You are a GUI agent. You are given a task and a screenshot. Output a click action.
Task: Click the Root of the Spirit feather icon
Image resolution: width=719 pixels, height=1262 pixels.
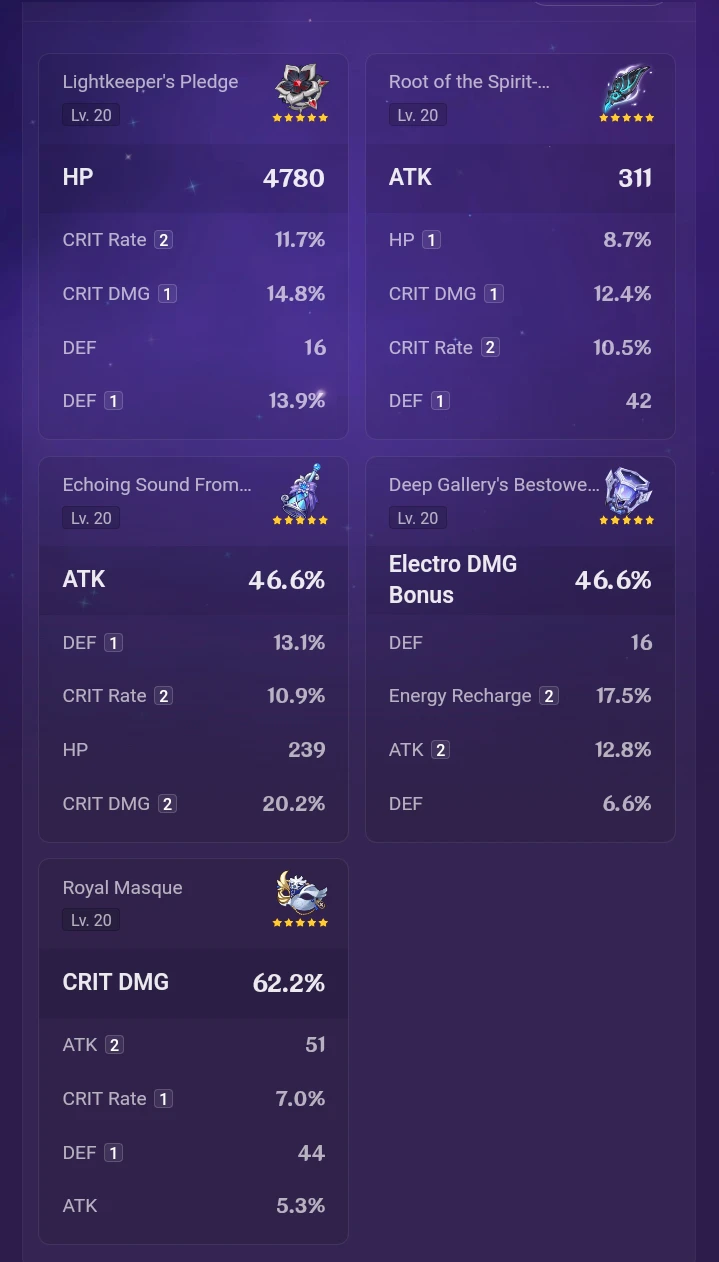click(x=627, y=88)
